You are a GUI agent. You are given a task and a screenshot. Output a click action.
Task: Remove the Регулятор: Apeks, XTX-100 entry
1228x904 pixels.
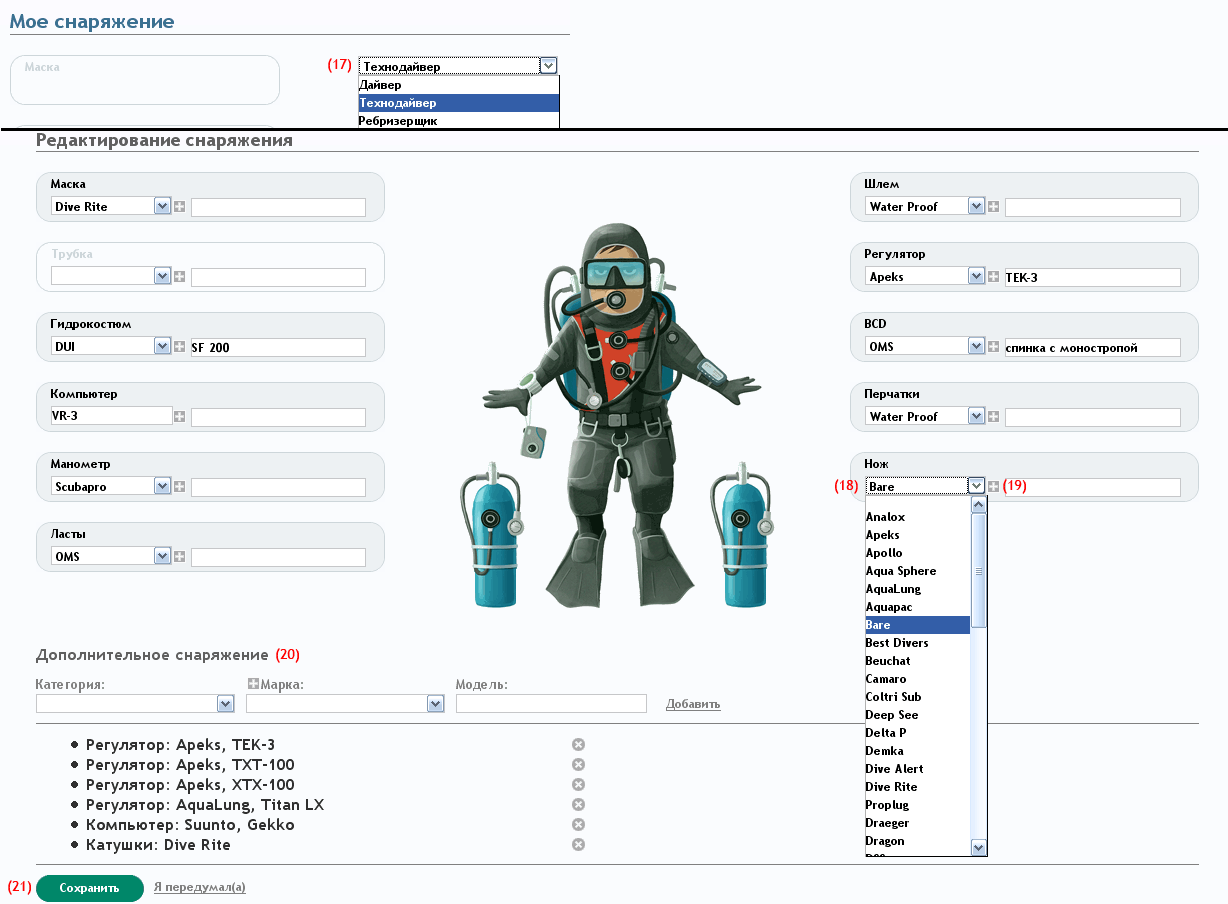coord(578,785)
